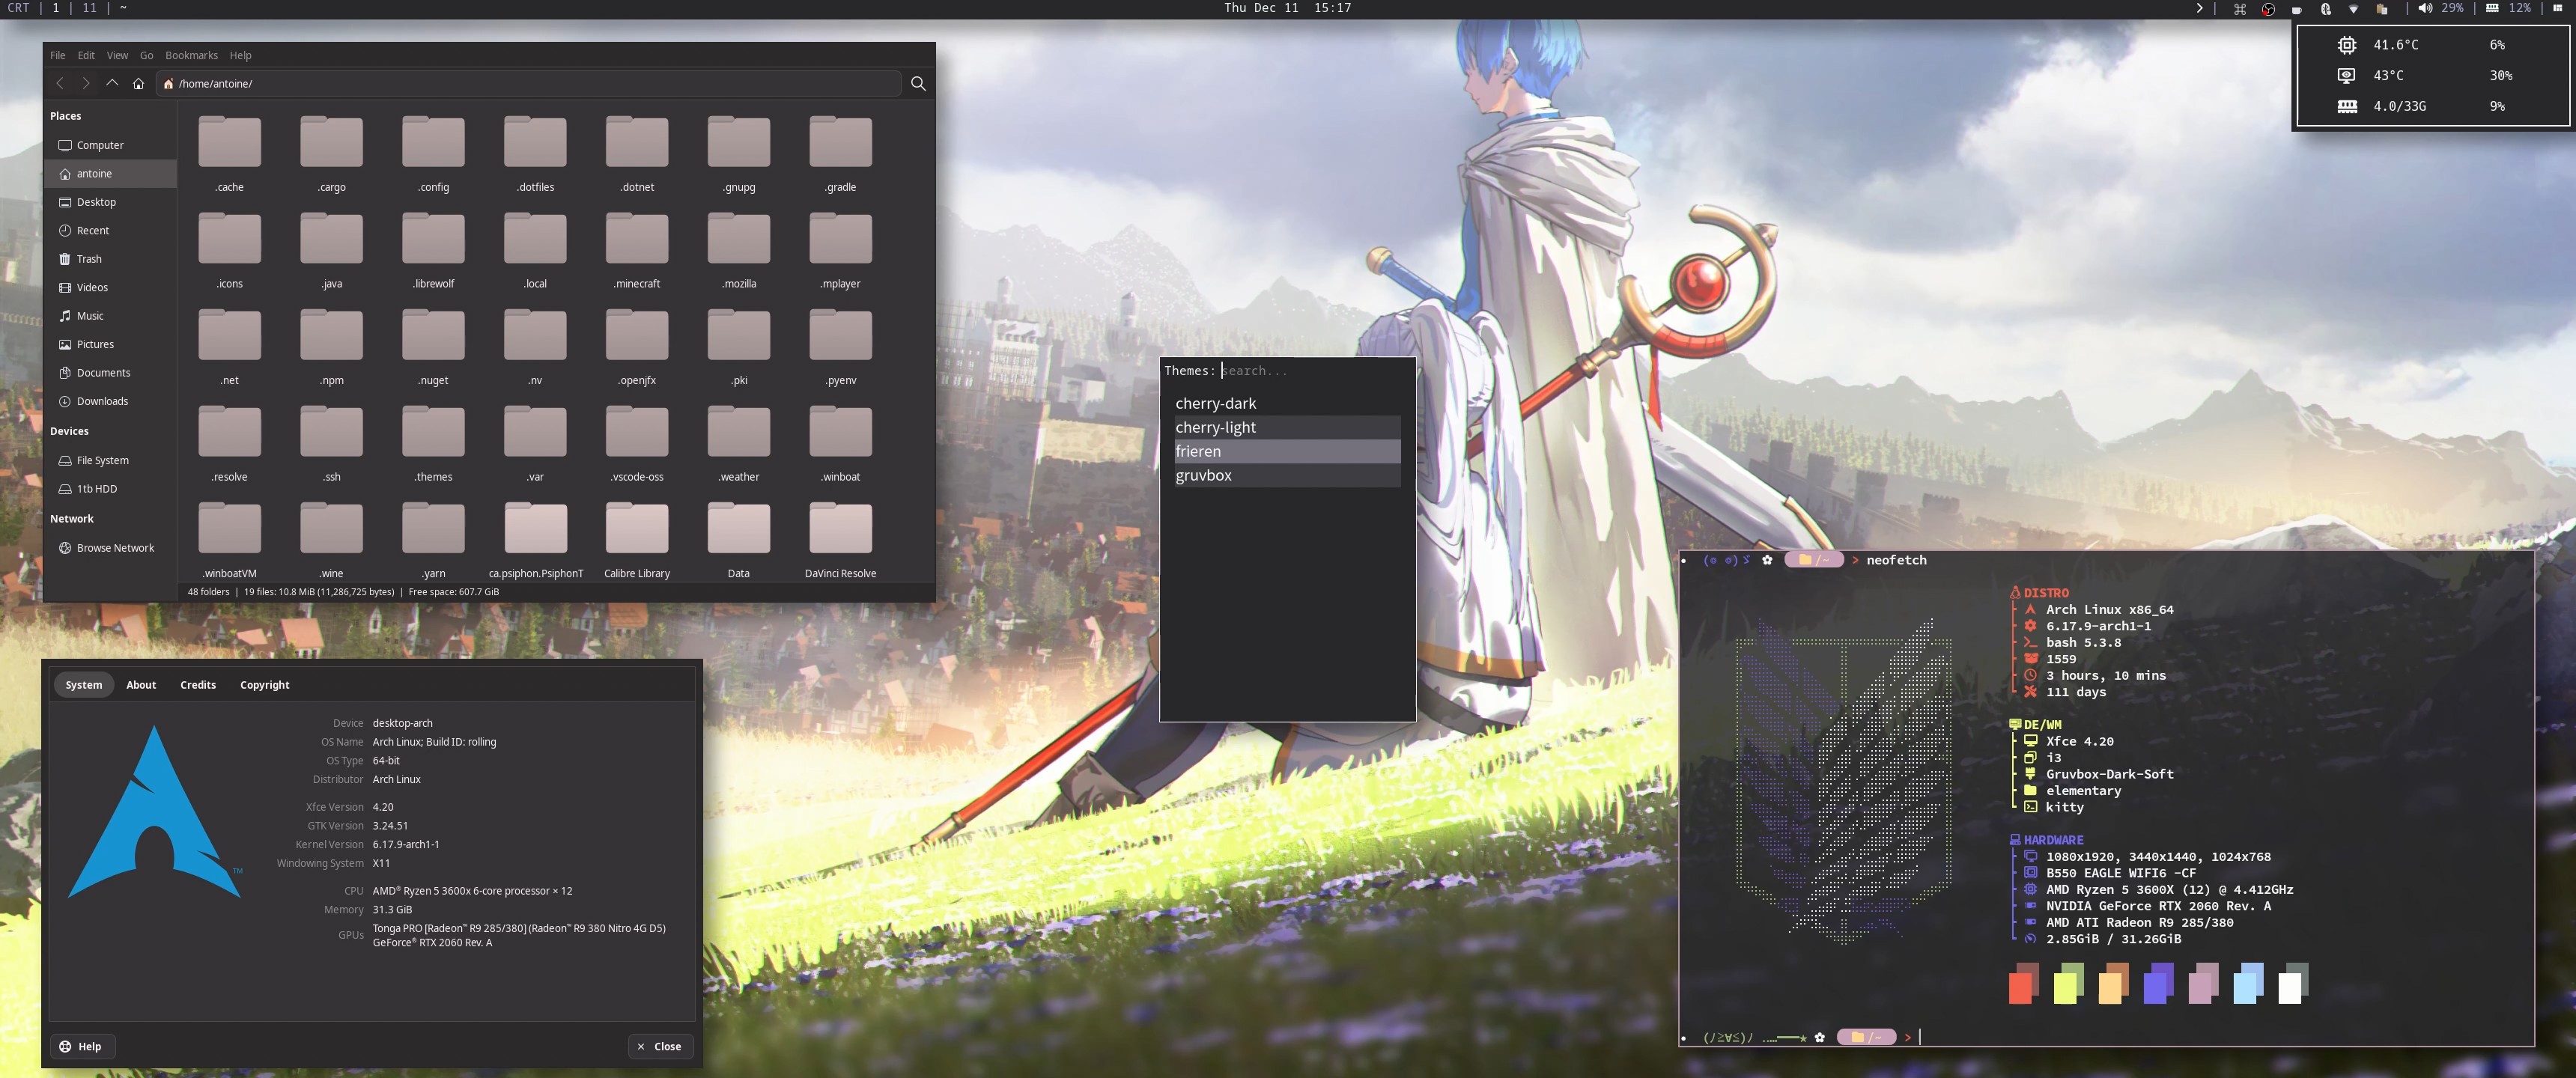Open the .config folder

click(x=433, y=153)
